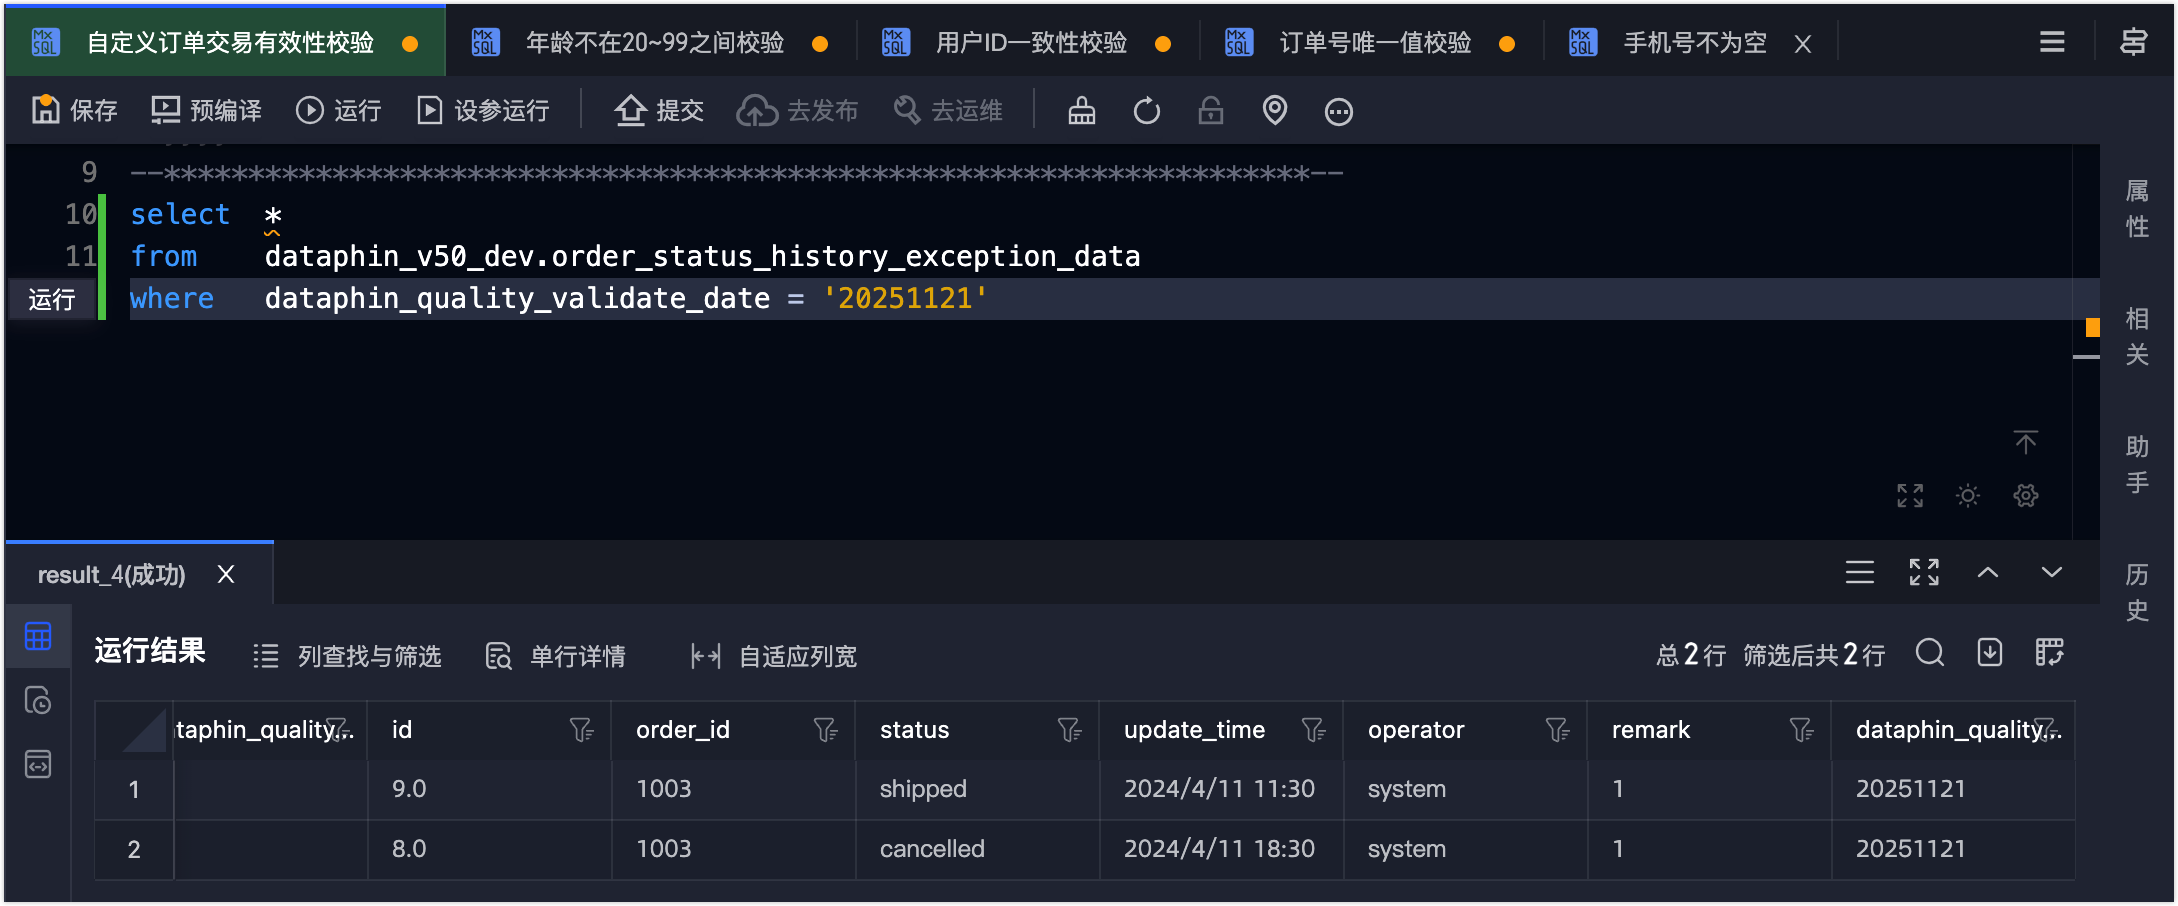Image resolution: width=2178 pixels, height=906 pixels.
Task: Click the id cell 8.0
Action: [490, 849]
